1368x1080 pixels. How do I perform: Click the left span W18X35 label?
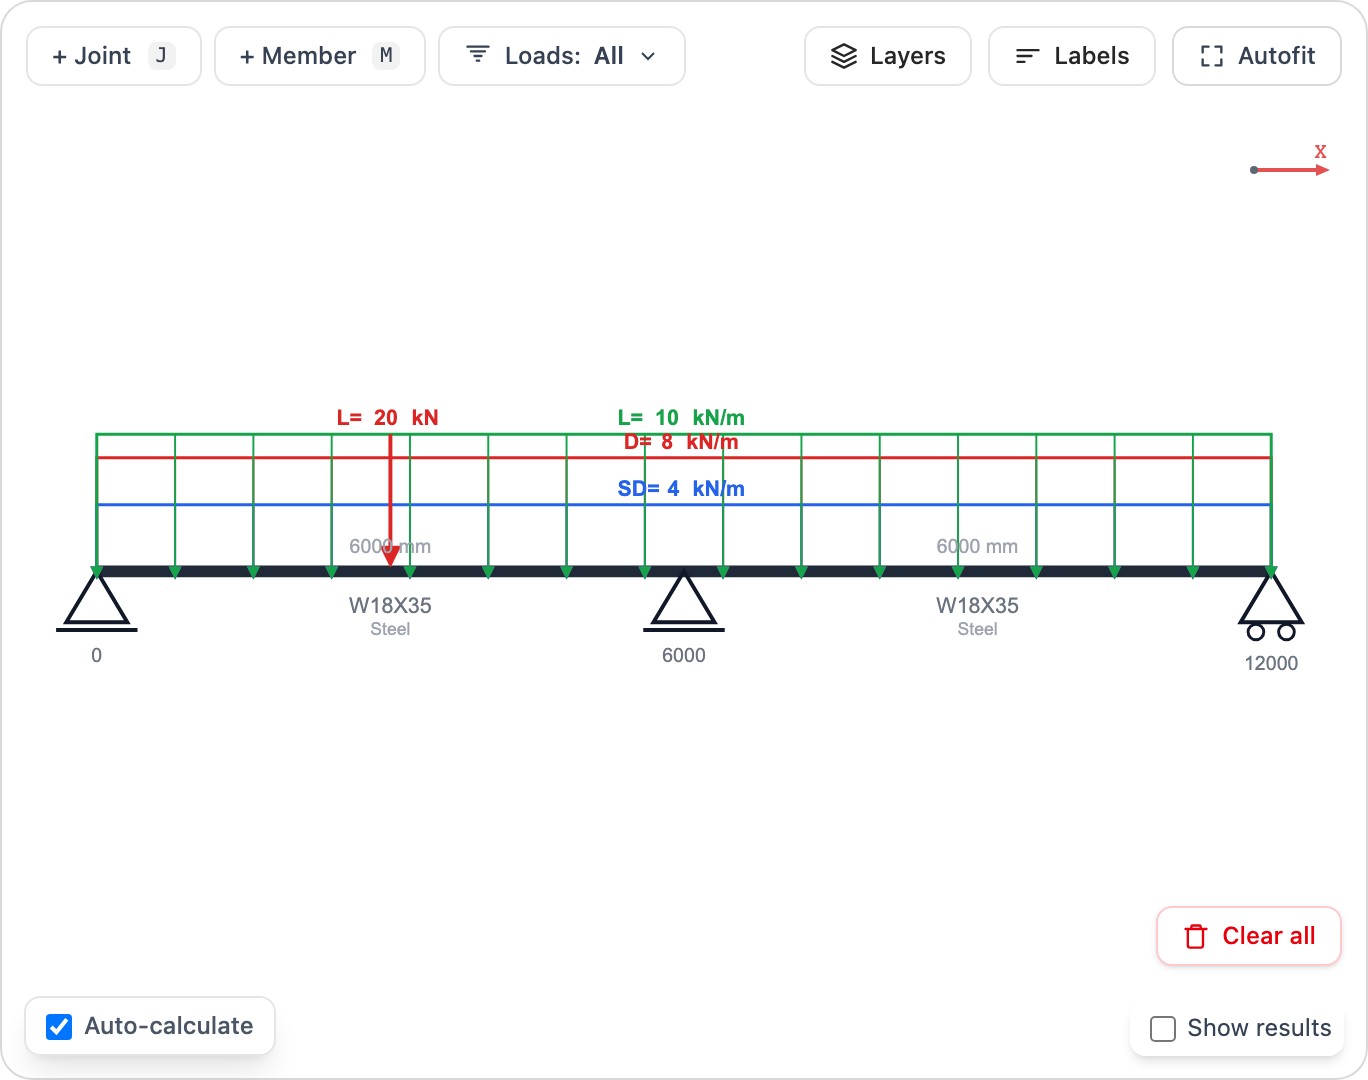click(x=390, y=605)
